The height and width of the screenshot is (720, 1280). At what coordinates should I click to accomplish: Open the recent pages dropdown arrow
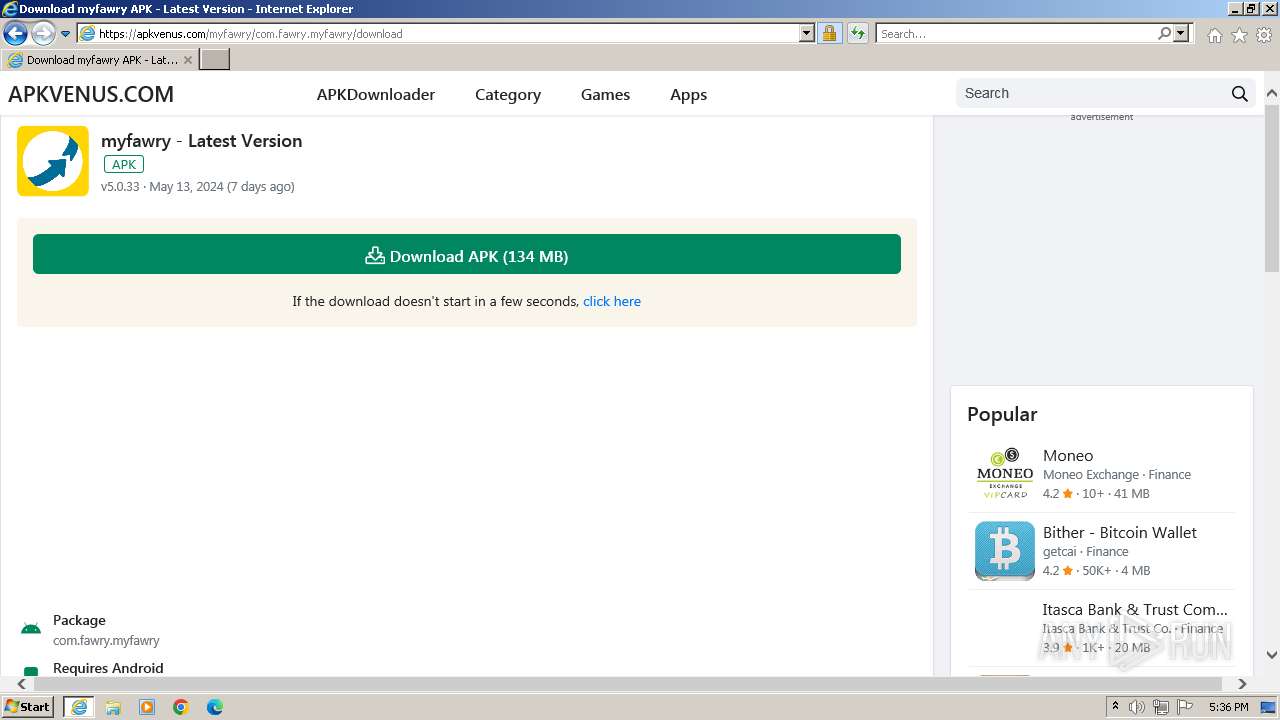click(66, 34)
